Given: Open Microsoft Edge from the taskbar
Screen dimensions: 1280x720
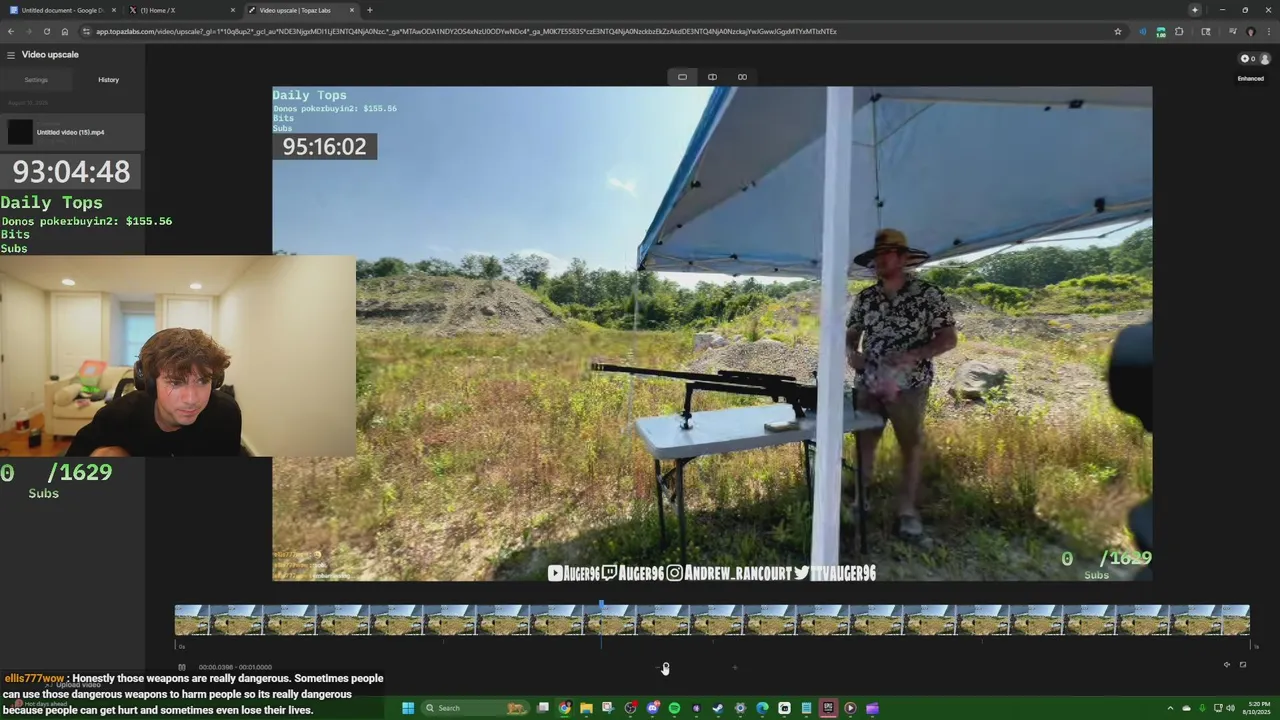Looking at the screenshot, I should click(762, 708).
